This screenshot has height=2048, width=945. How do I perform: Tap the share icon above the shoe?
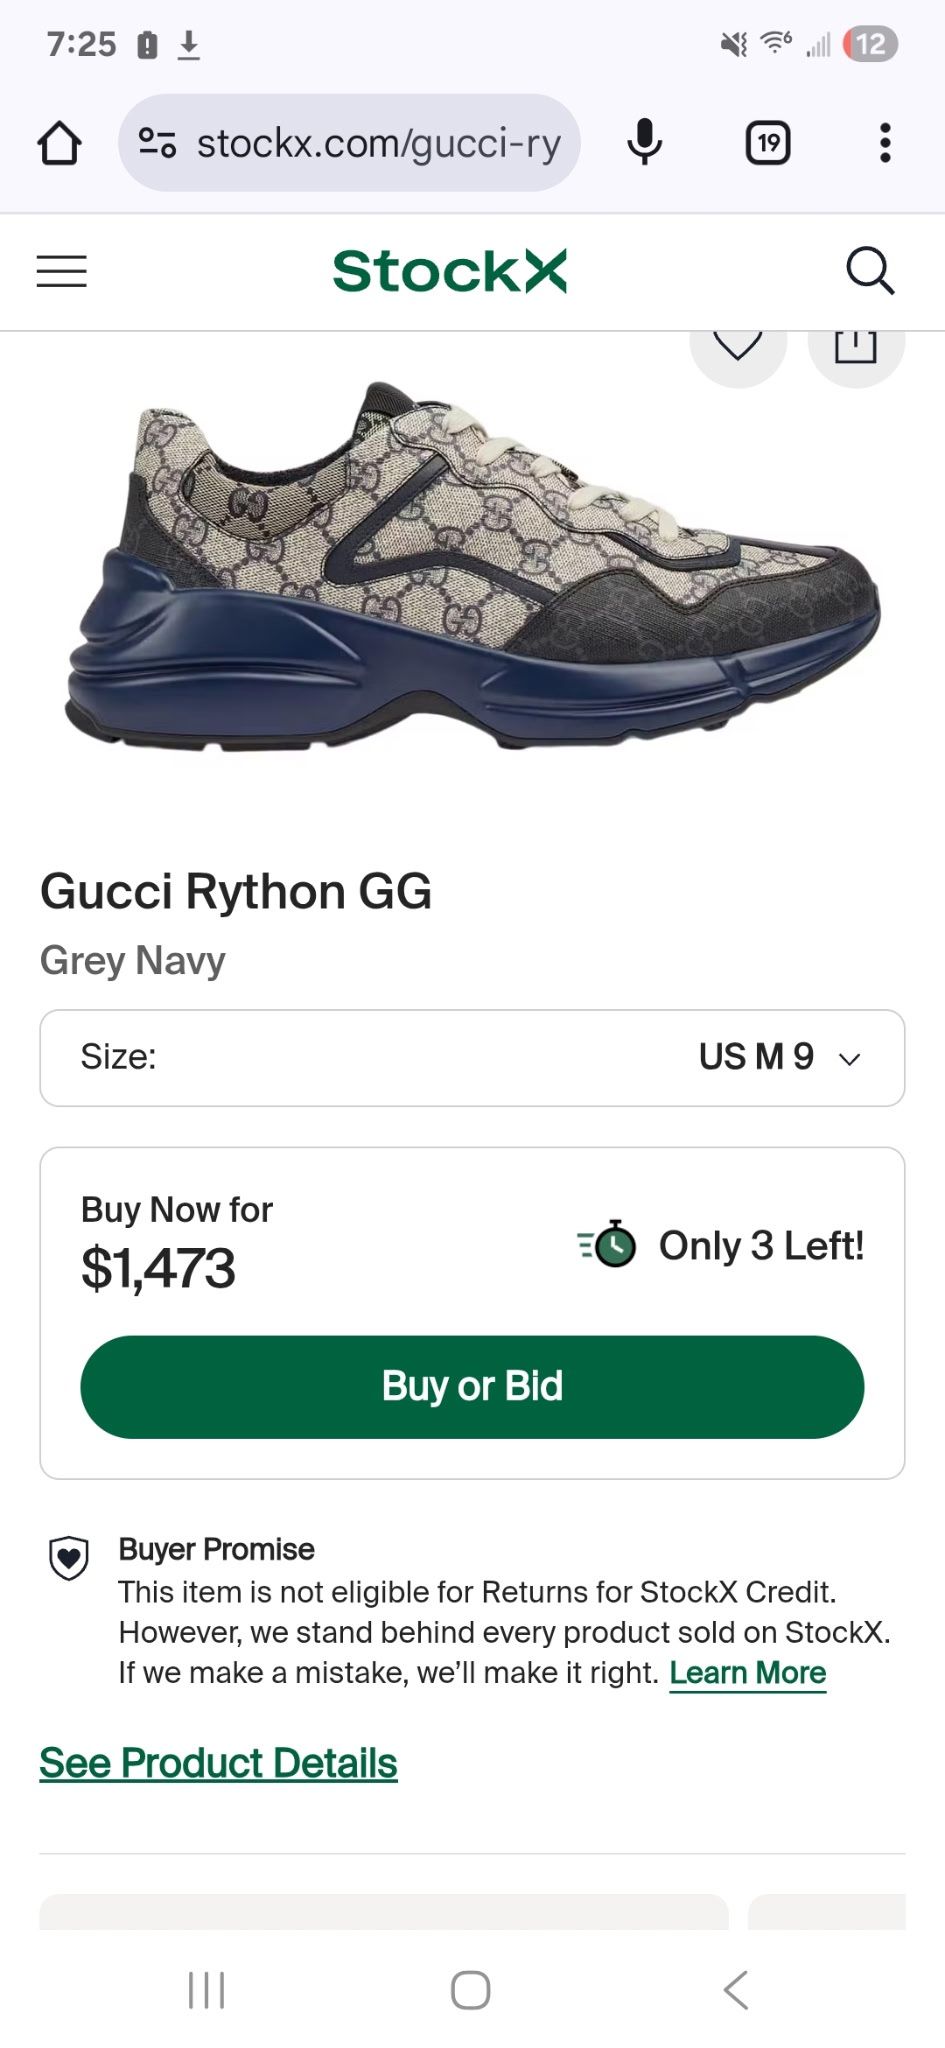(x=856, y=346)
